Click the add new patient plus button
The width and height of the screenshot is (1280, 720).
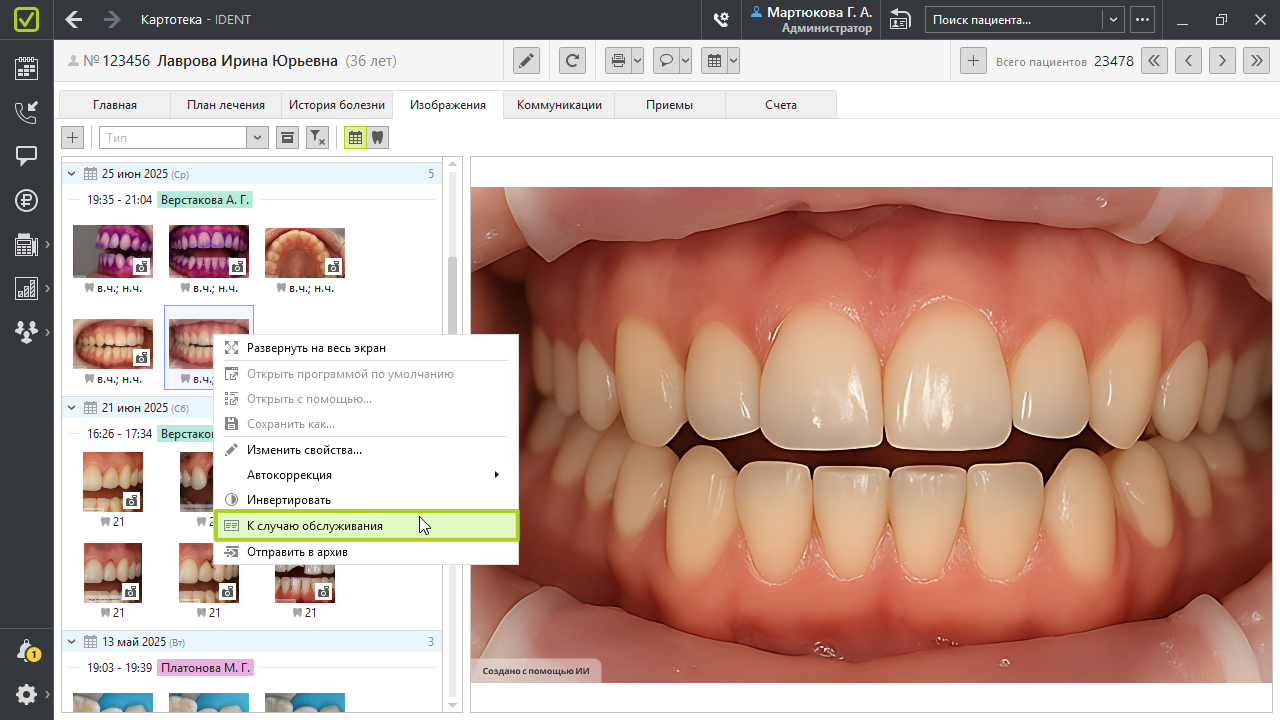(x=973, y=61)
